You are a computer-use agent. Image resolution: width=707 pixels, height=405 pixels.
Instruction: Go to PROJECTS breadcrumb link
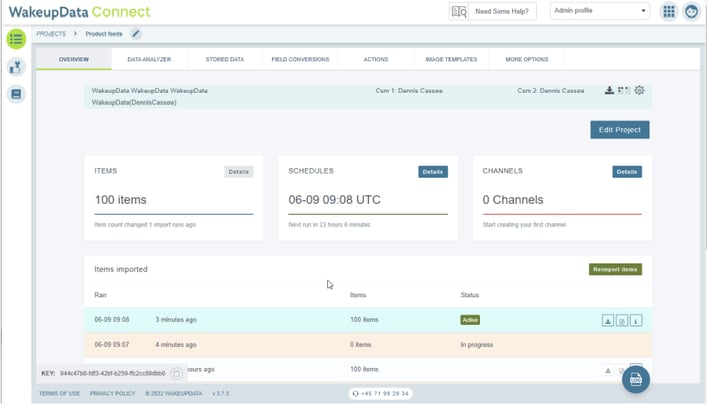(51, 34)
